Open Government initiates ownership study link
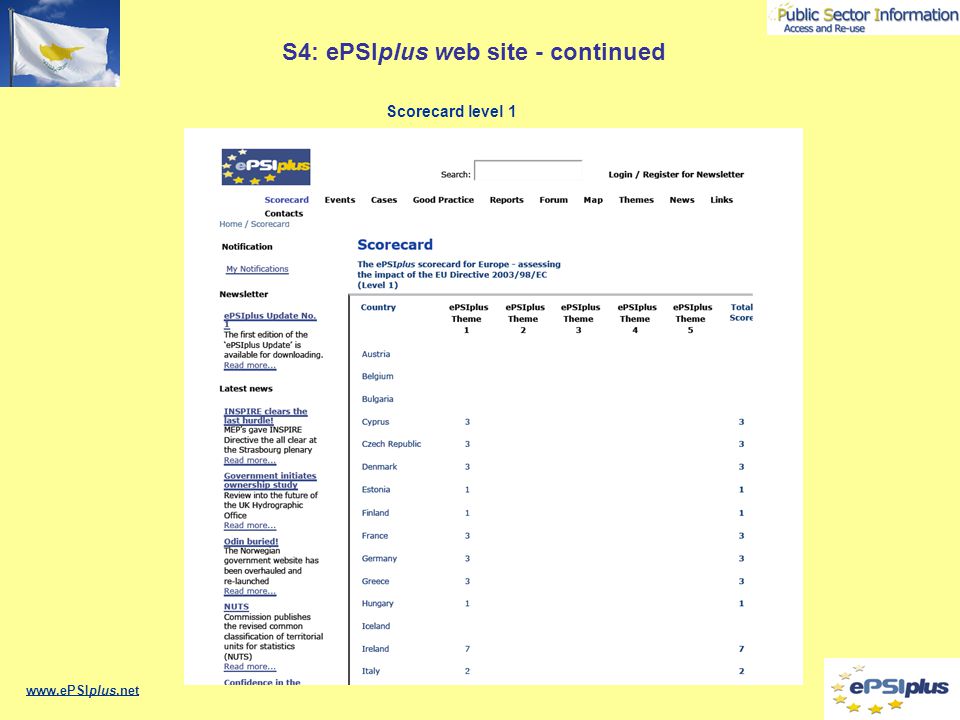This screenshot has height=720, width=960. coord(270,480)
